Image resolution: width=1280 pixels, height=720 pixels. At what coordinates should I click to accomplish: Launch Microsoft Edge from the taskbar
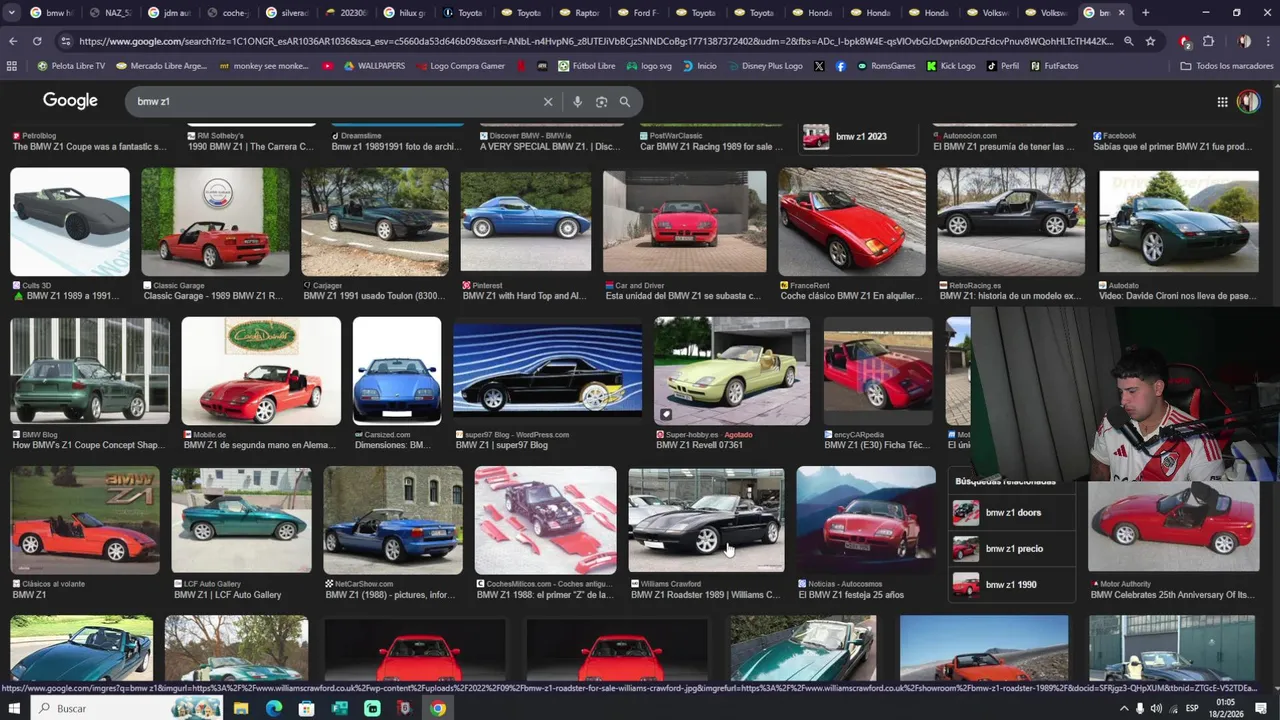click(x=274, y=708)
